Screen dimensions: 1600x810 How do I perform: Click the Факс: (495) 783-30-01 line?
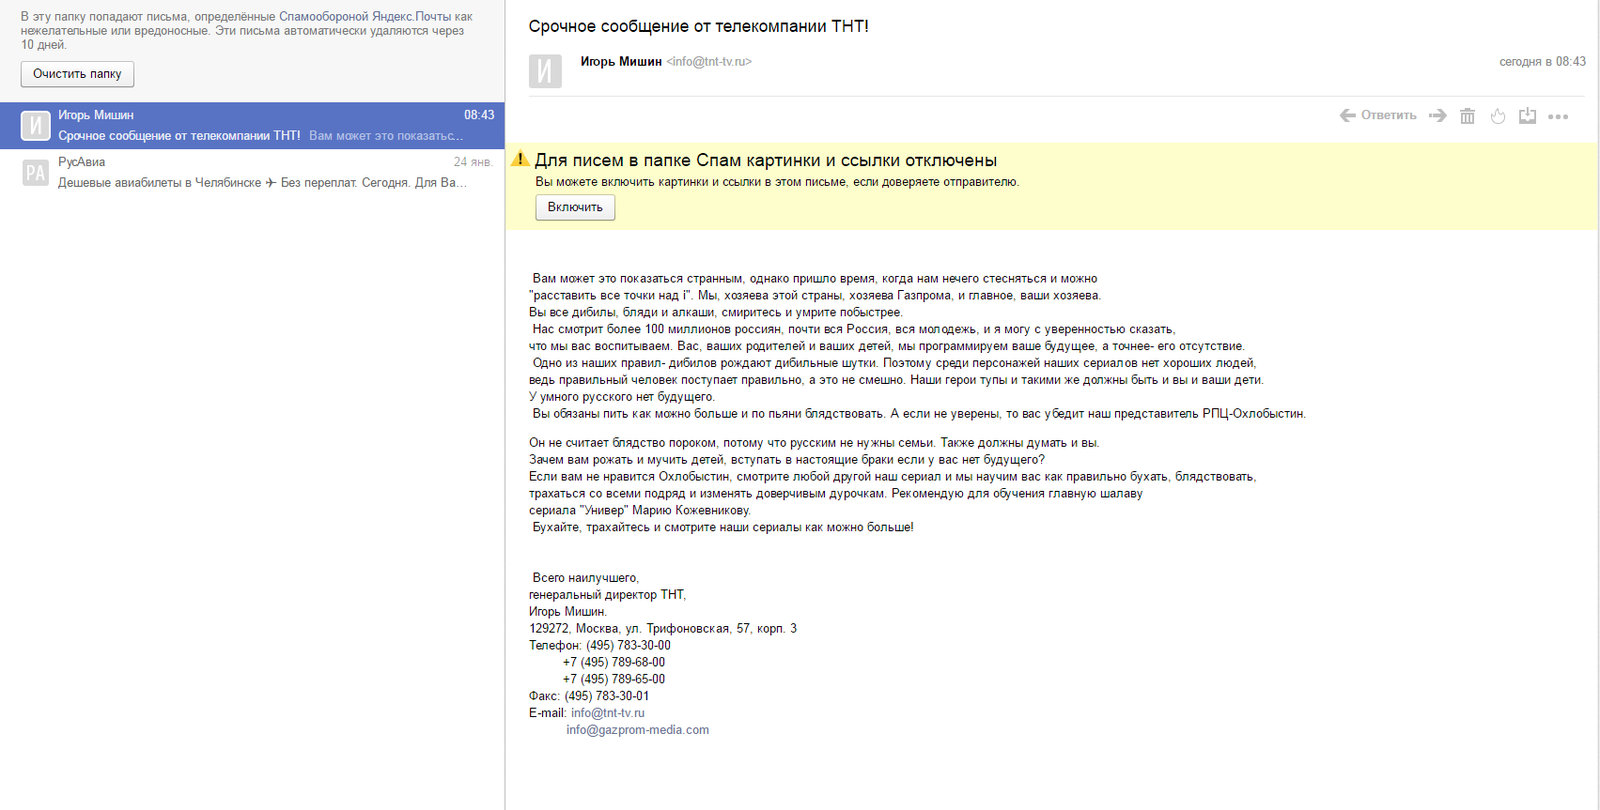pyautogui.click(x=589, y=696)
